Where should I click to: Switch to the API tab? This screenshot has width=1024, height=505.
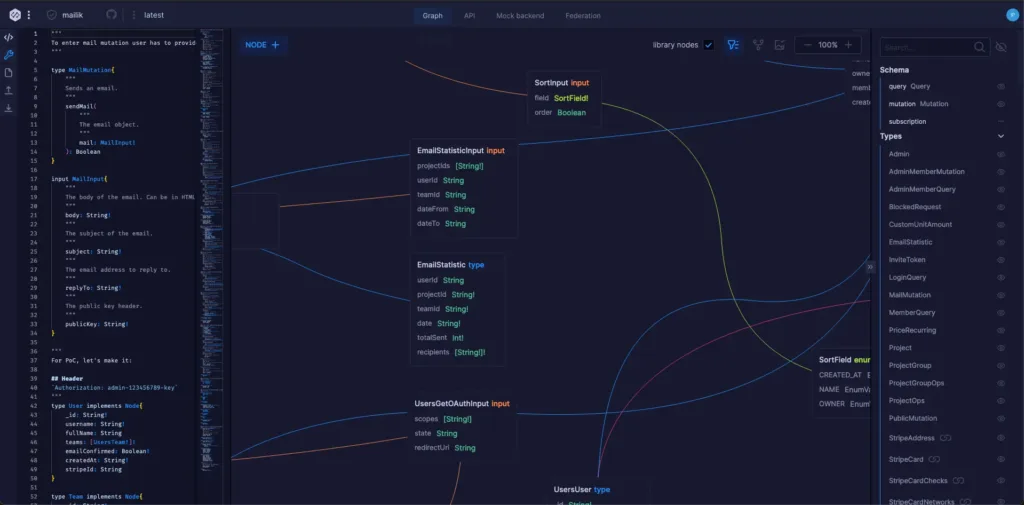(470, 16)
